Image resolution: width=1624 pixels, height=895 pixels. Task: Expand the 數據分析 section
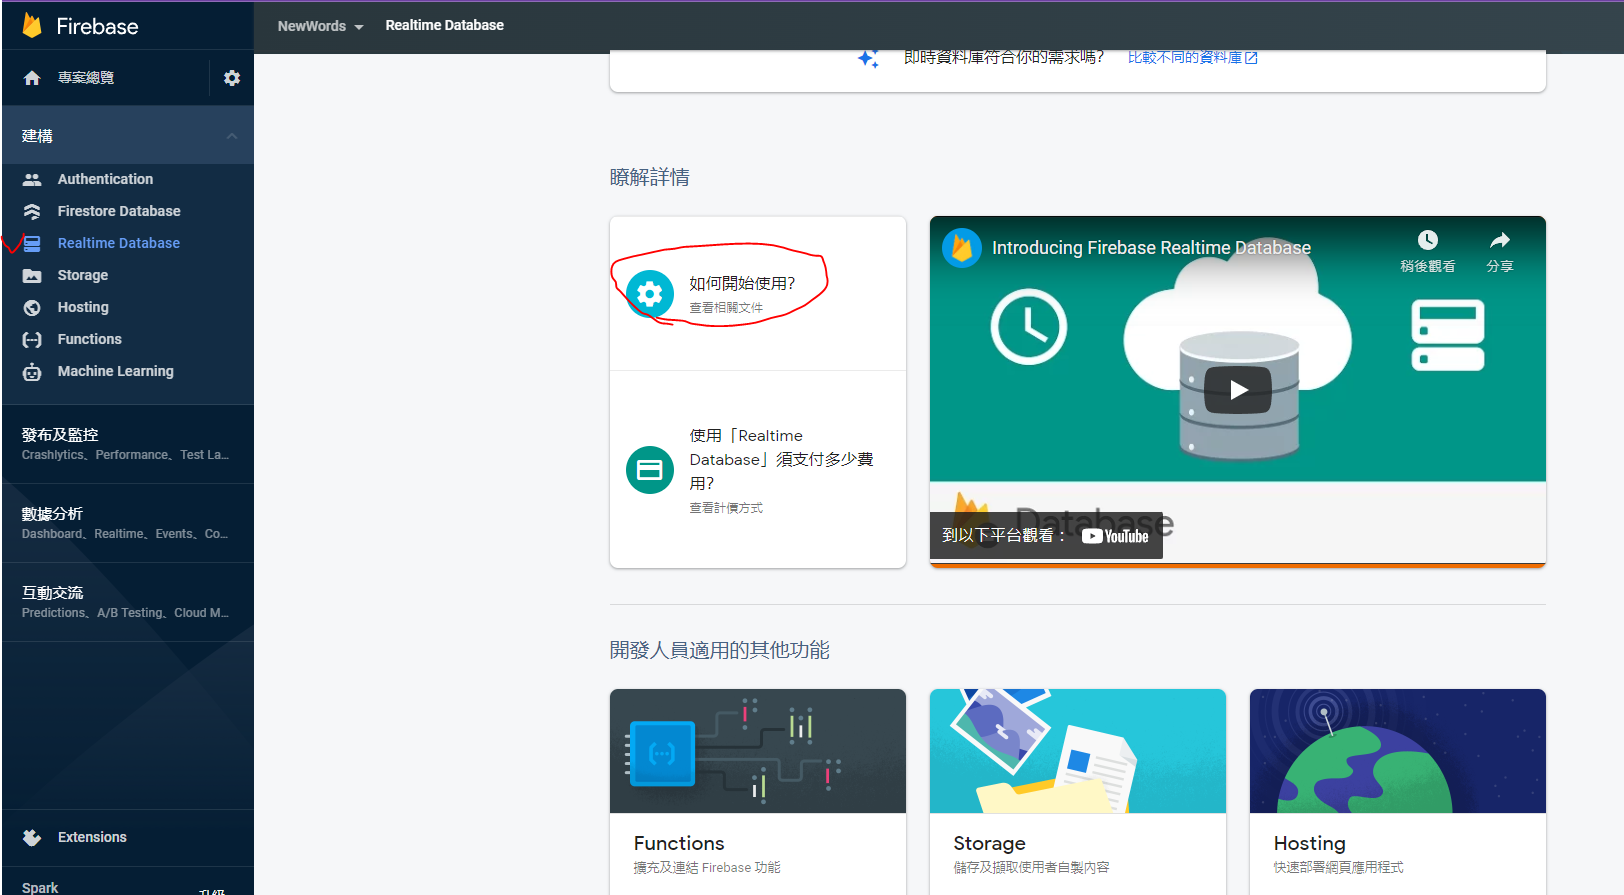click(x=128, y=523)
